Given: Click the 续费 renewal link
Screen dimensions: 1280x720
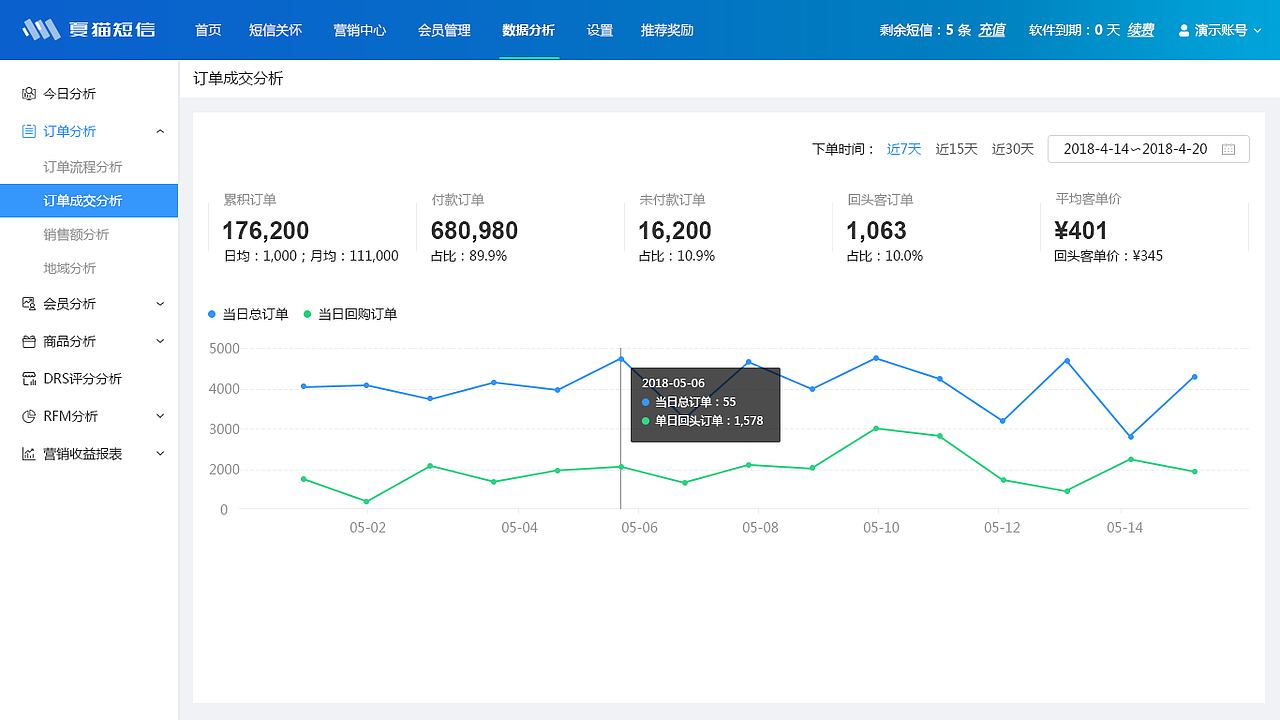Looking at the screenshot, I should coord(1141,30).
